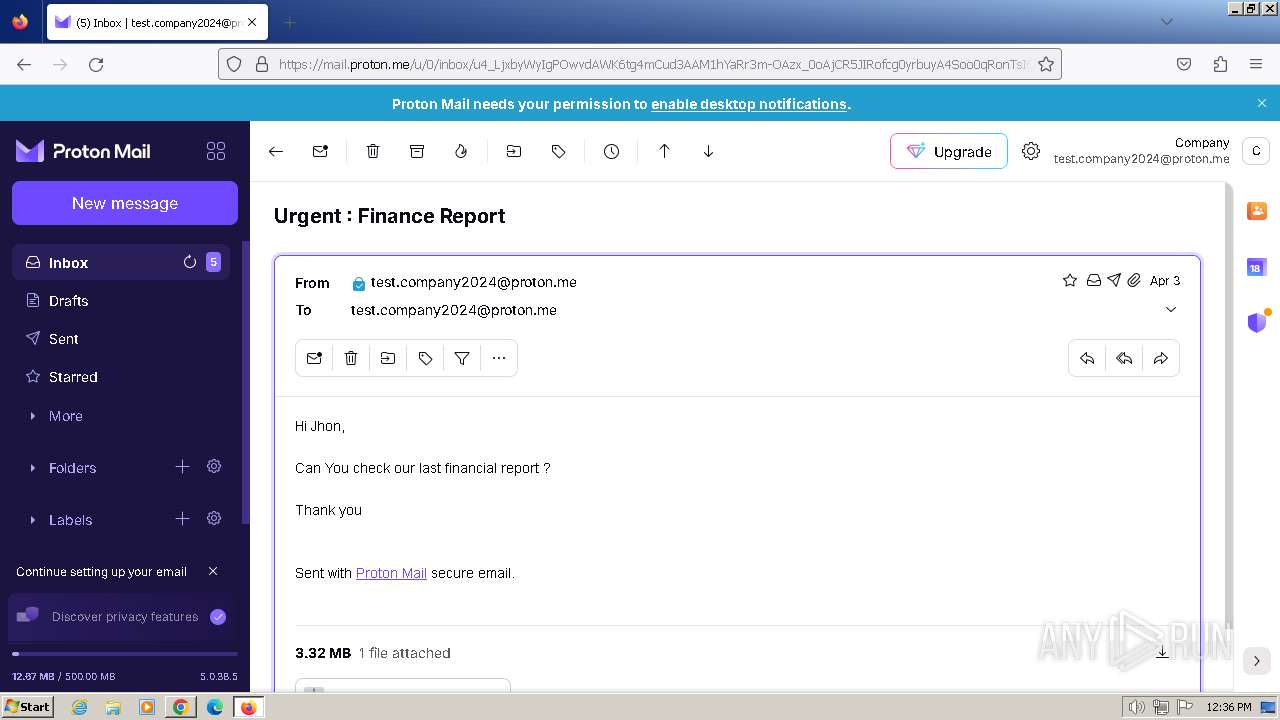This screenshot has height=720, width=1280.
Task: Reload page in Firefox toolbar
Action: click(x=96, y=64)
